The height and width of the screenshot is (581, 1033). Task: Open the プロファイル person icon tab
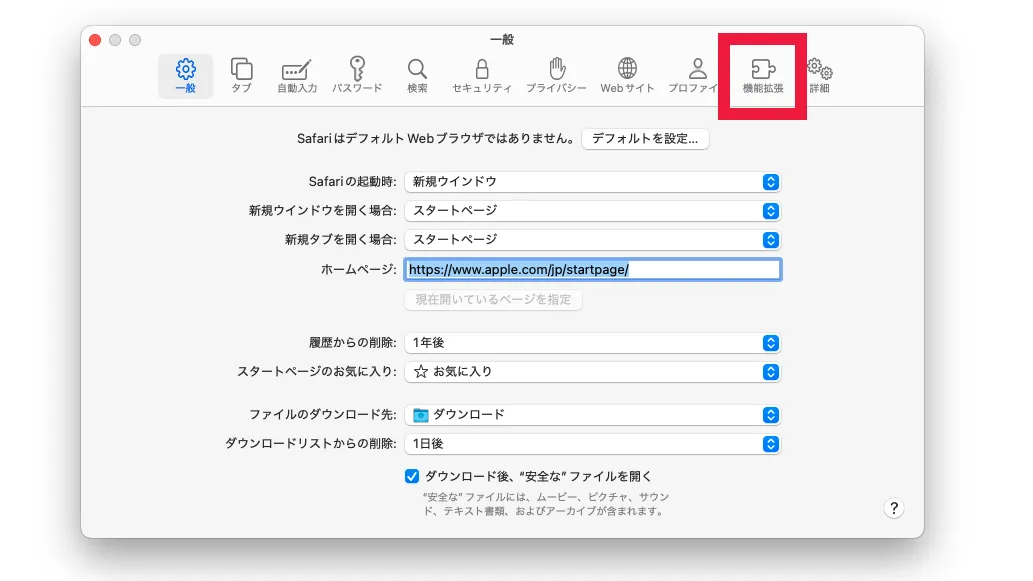point(693,76)
